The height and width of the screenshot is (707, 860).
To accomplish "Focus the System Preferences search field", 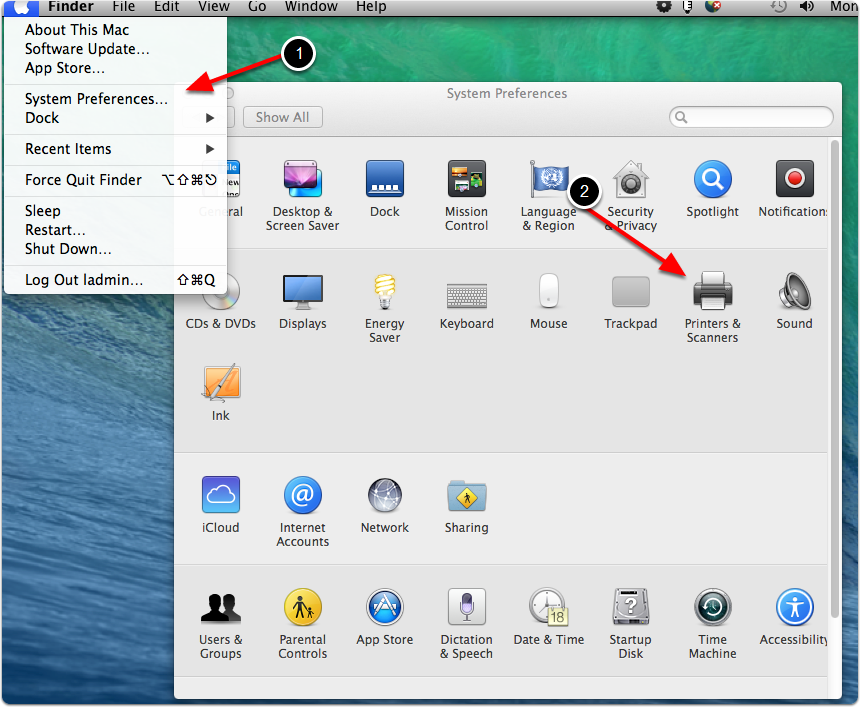I will tap(751, 117).
